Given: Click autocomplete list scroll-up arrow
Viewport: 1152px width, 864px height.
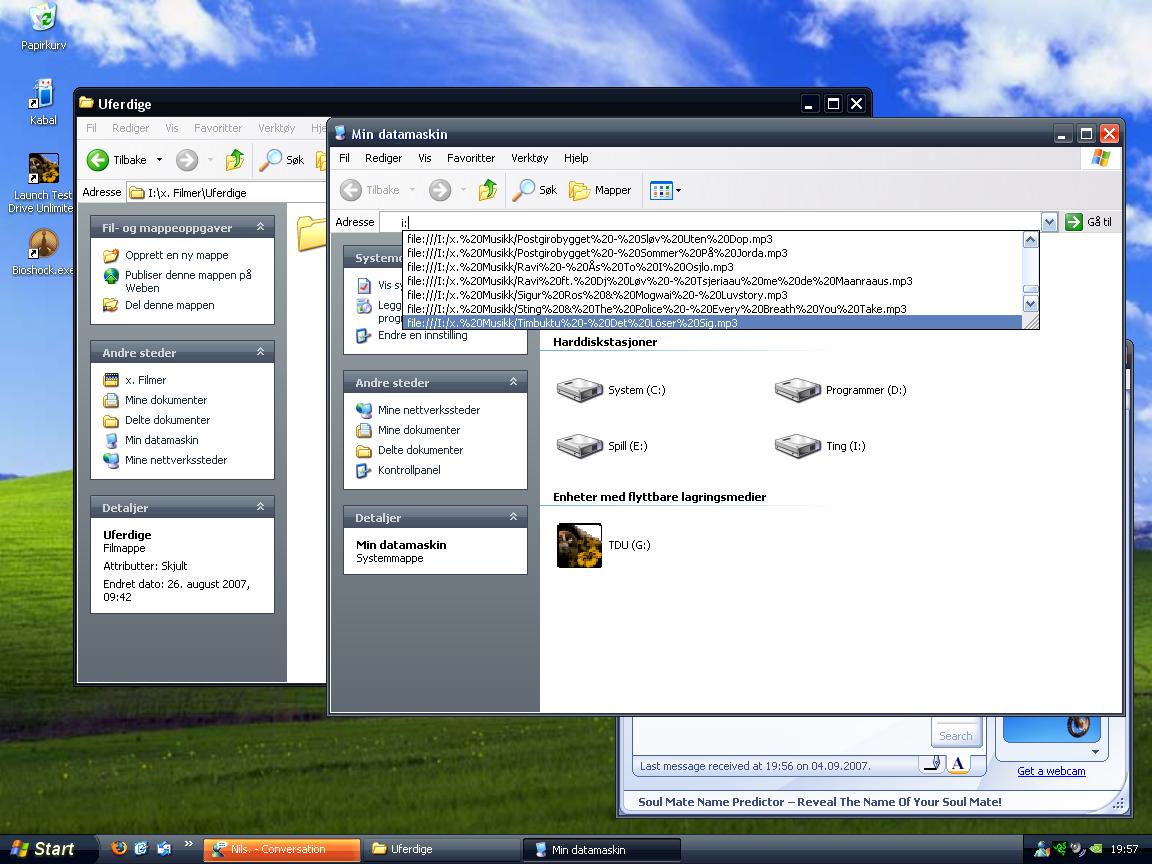Looking at the screenshot, I should [1031, 240].
